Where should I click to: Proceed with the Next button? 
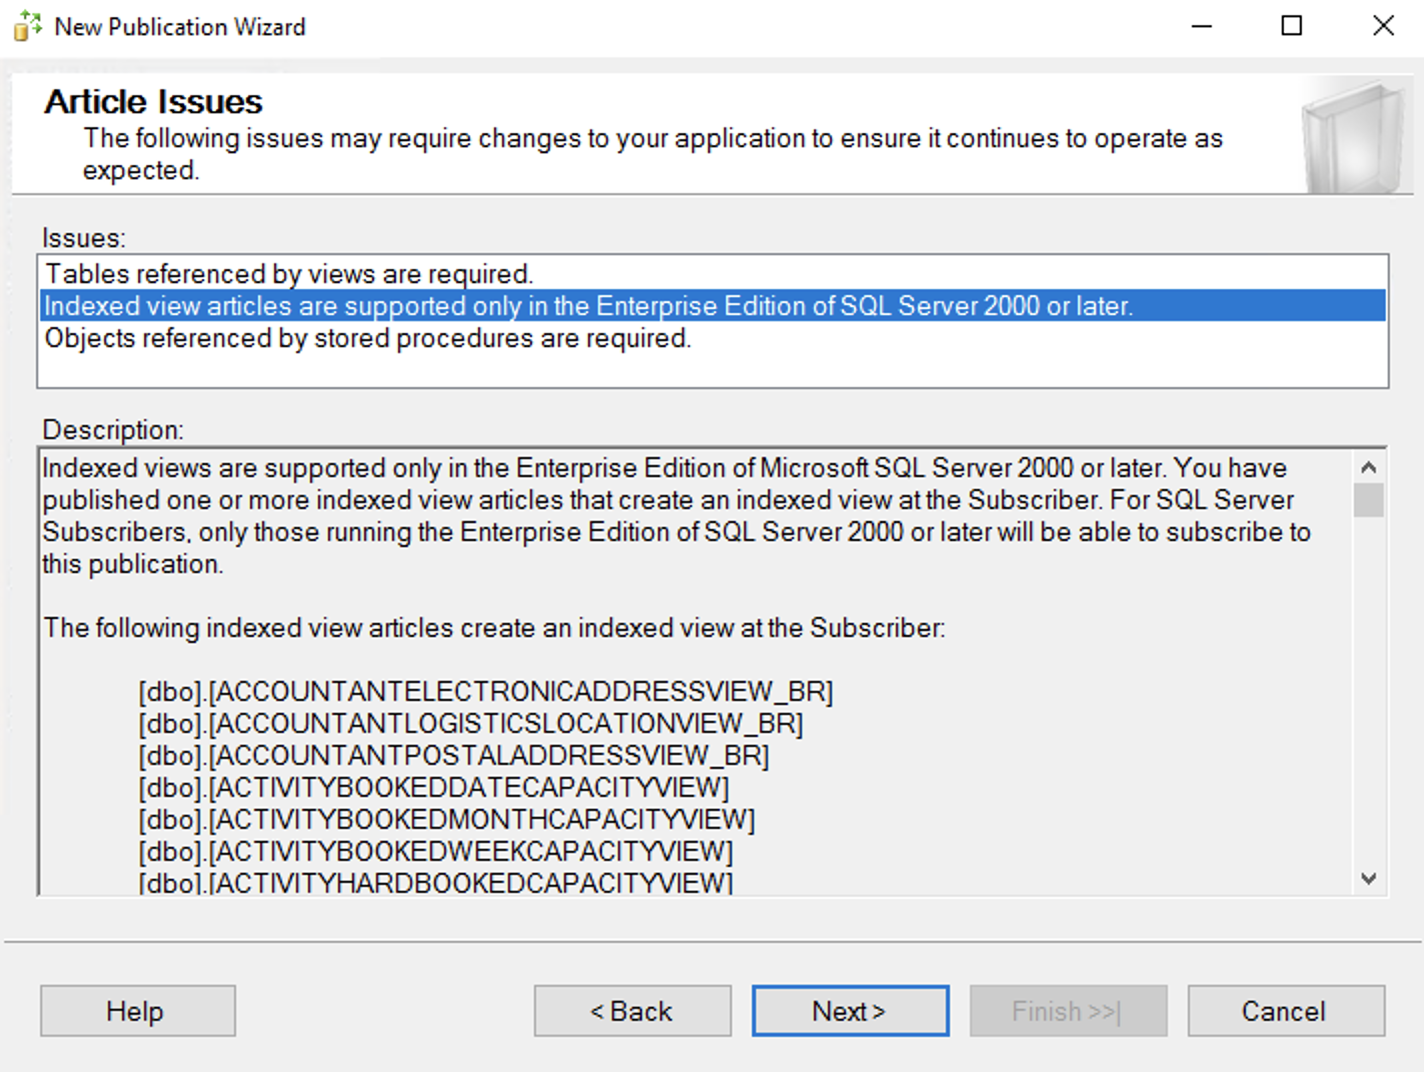point(850,1011)
